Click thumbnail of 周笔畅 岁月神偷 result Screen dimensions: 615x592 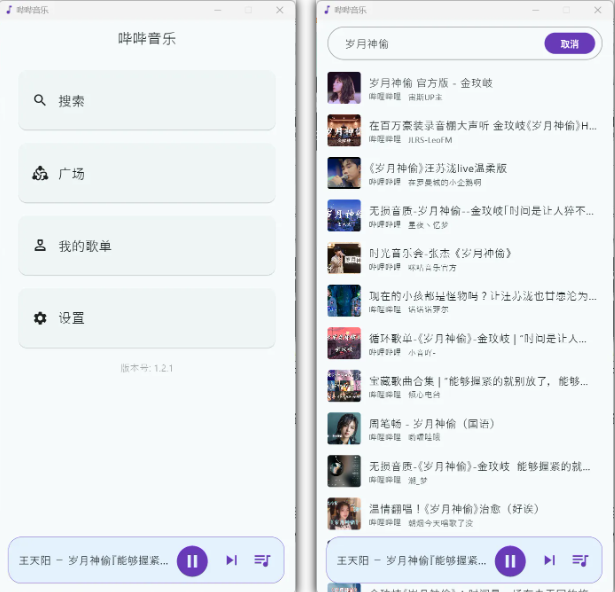[x=344, y=428]
